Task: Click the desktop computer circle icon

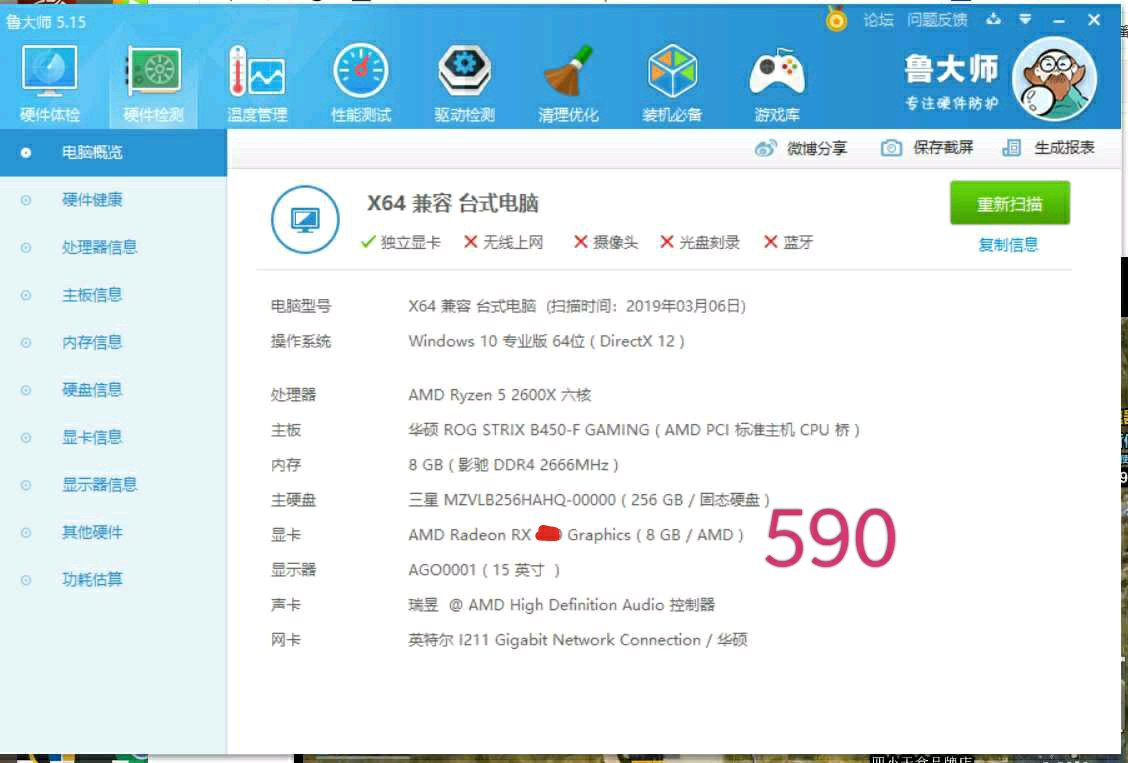Action: click(x=305, y=219)
